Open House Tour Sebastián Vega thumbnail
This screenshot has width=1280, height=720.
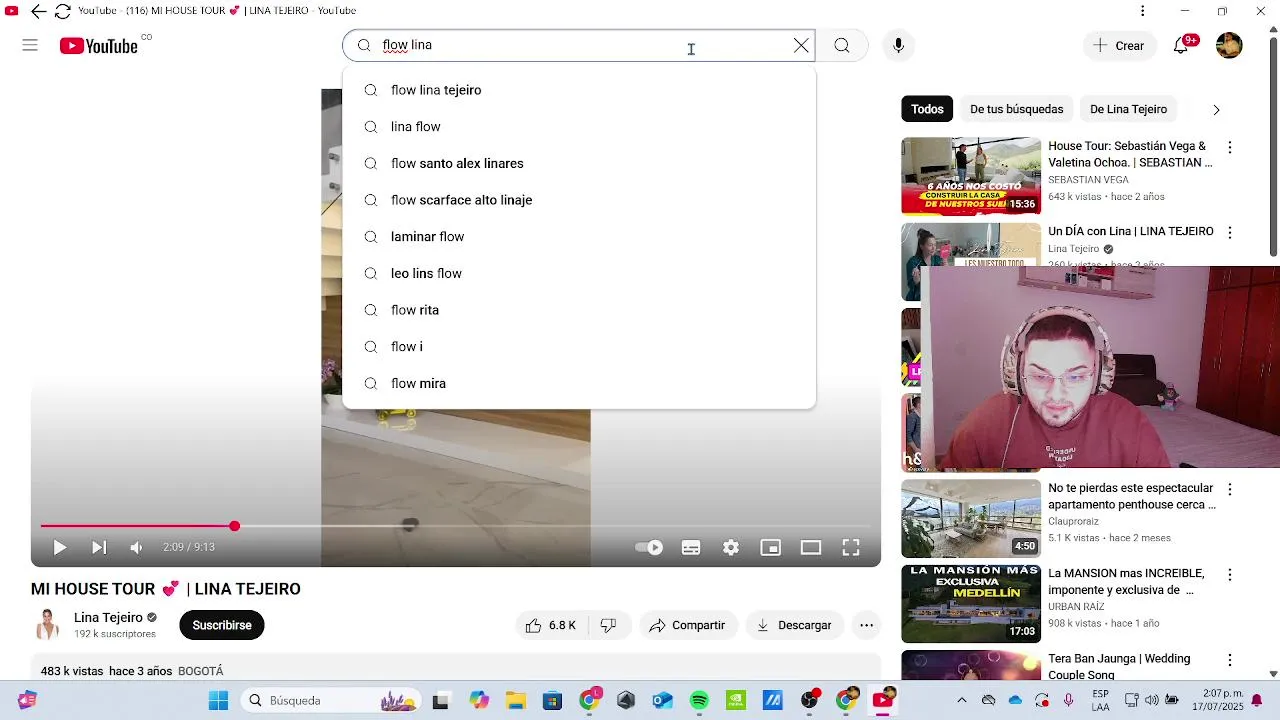(971, 176)
